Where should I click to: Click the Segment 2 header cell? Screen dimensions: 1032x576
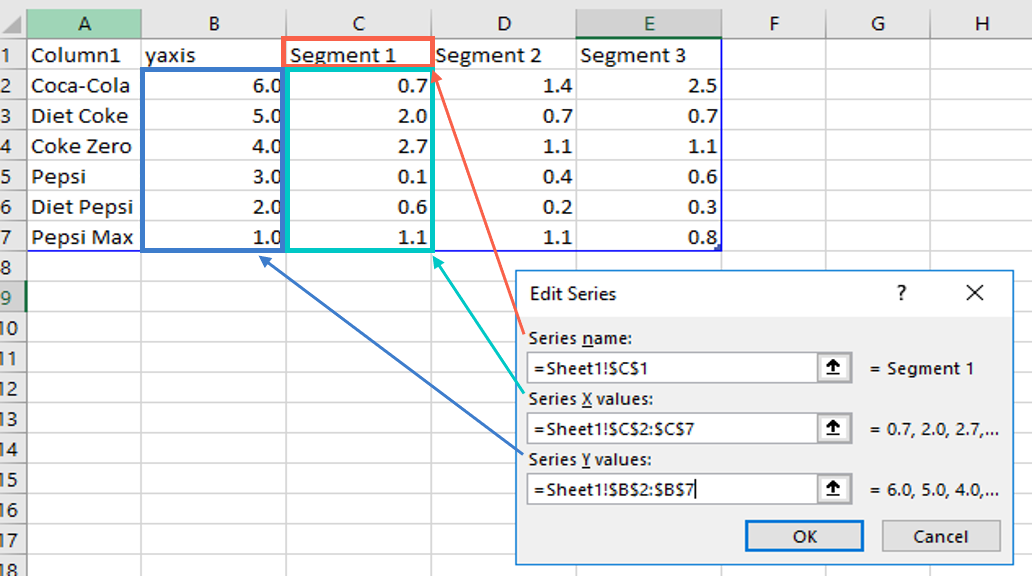click(x=503, y=55)
